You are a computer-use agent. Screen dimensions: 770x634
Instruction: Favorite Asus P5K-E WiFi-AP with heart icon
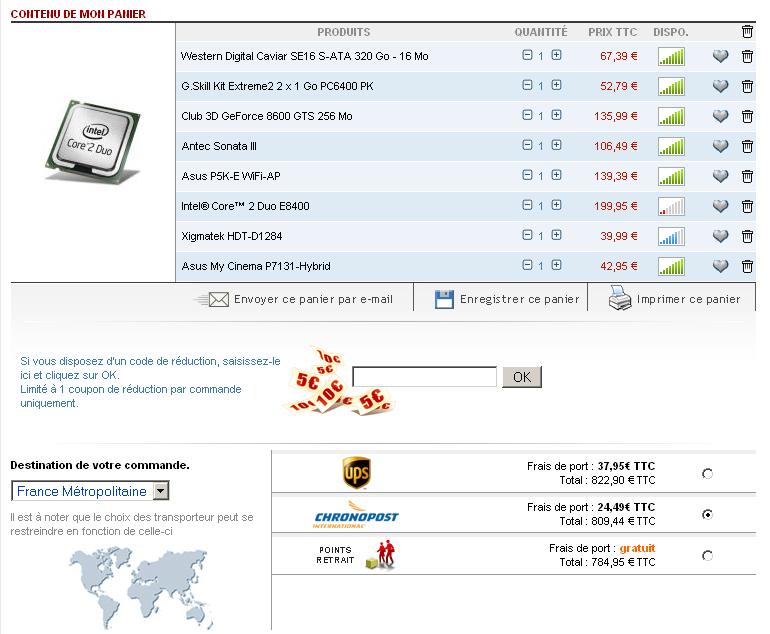(x=720, y=176)
